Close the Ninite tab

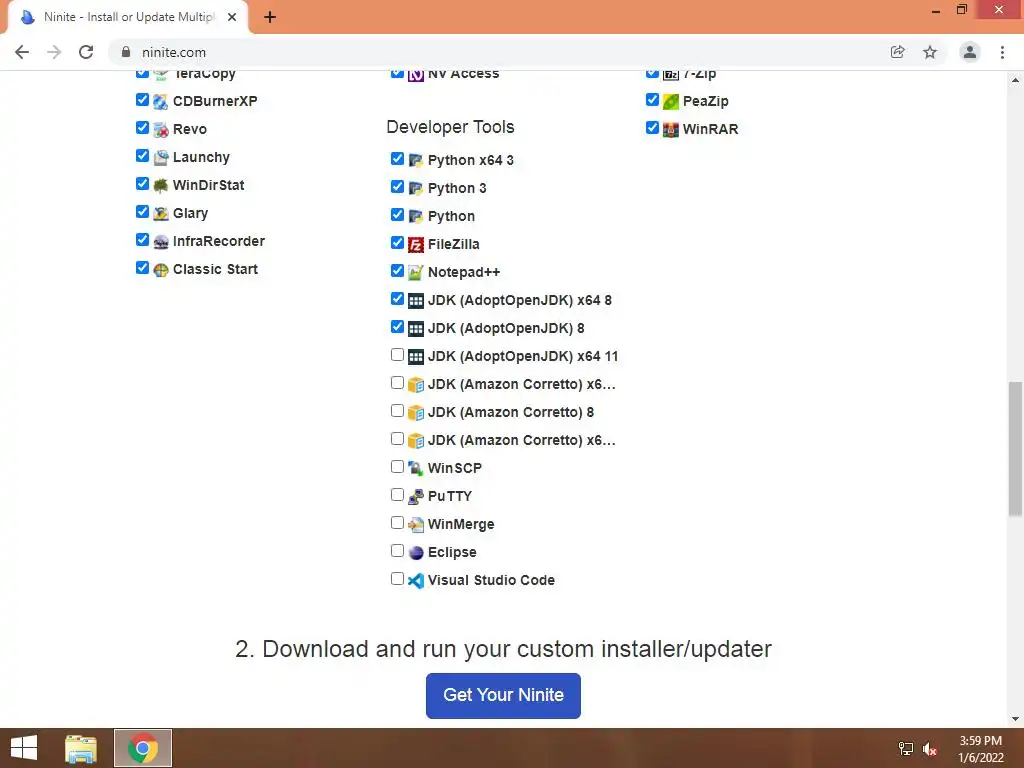tap(232, 17)
